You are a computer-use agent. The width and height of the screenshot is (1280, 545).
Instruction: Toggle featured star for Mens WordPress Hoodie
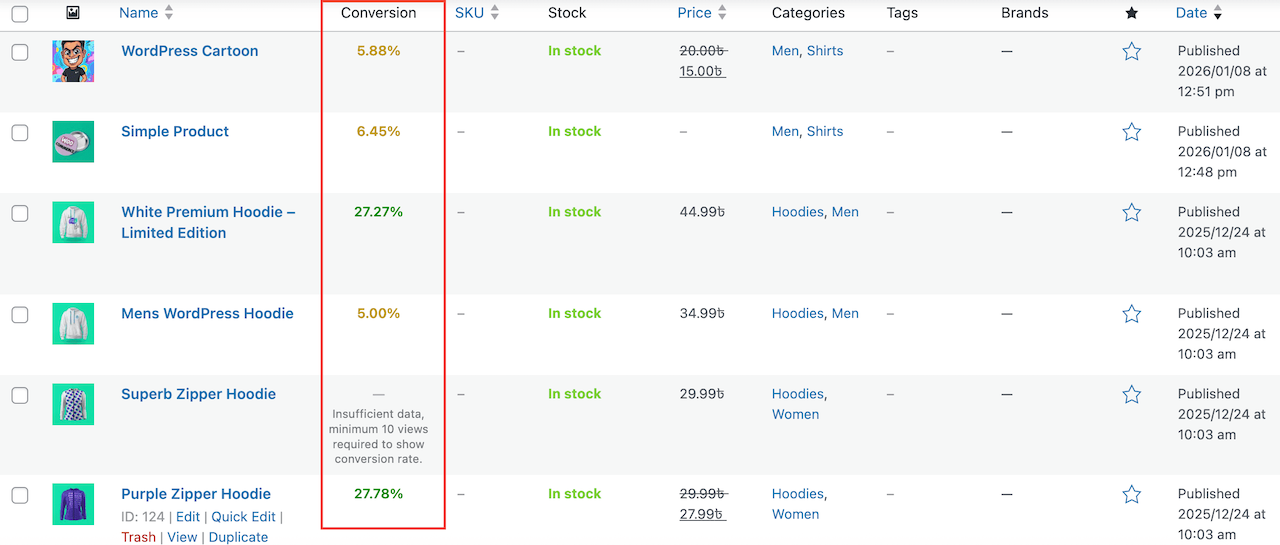click(x=1131, y=314)
